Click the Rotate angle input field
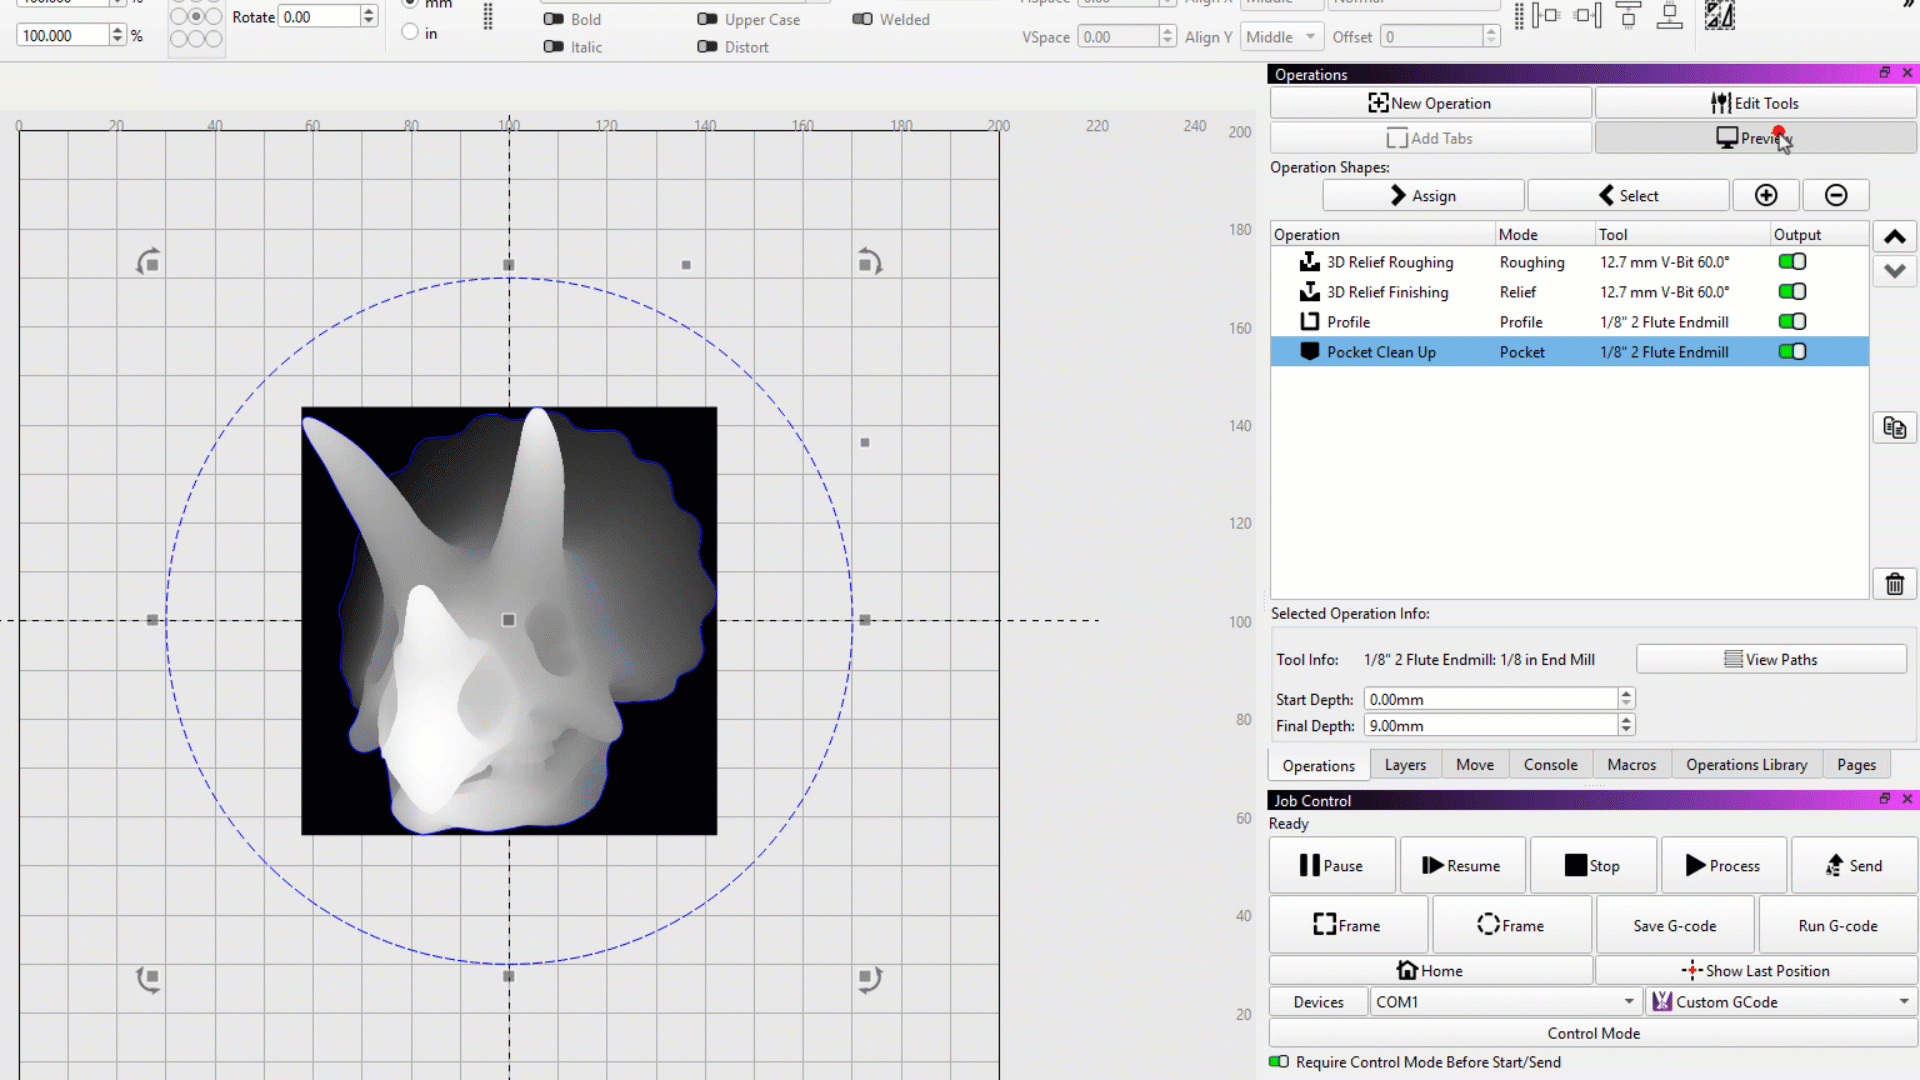The height and width of the screenshot is (1080, 1920). pos(319,17)
